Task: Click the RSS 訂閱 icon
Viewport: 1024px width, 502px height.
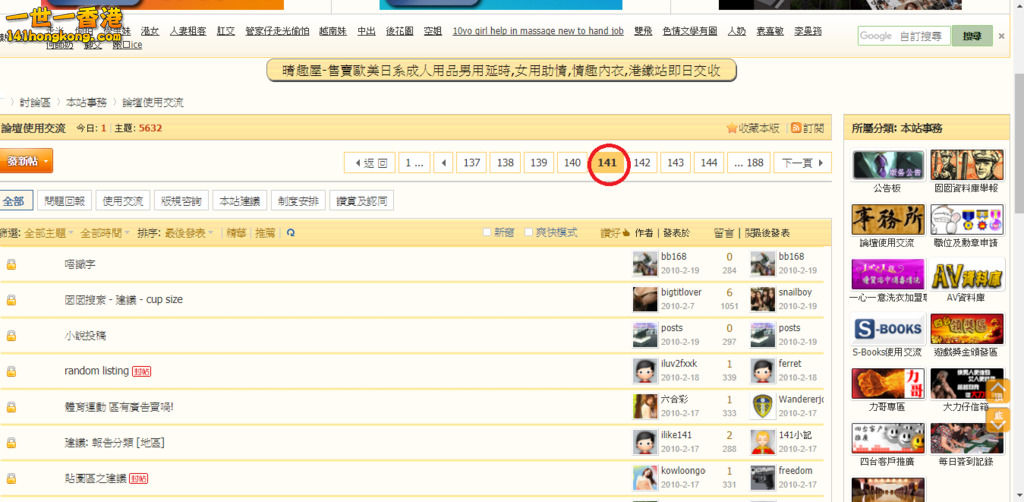Action: pyautogui.click(x=796, y=128)
